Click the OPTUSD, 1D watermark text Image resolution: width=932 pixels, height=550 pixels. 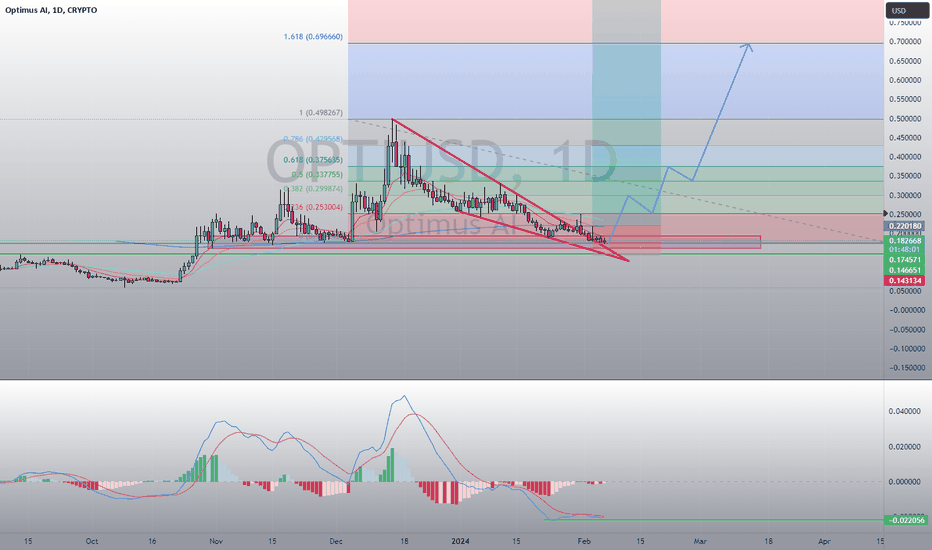(441, 161)
